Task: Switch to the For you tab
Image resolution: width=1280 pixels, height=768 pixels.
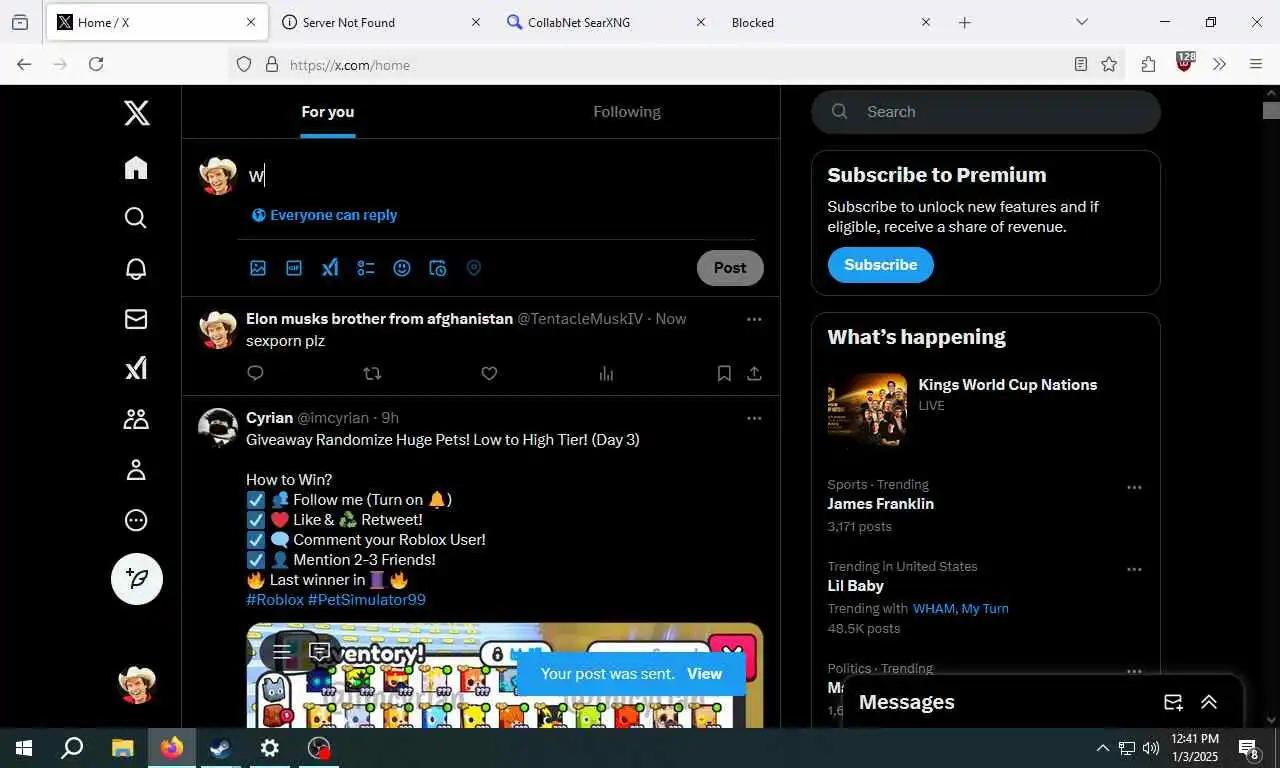Action: pyautogui.click(x=328, y=112)
